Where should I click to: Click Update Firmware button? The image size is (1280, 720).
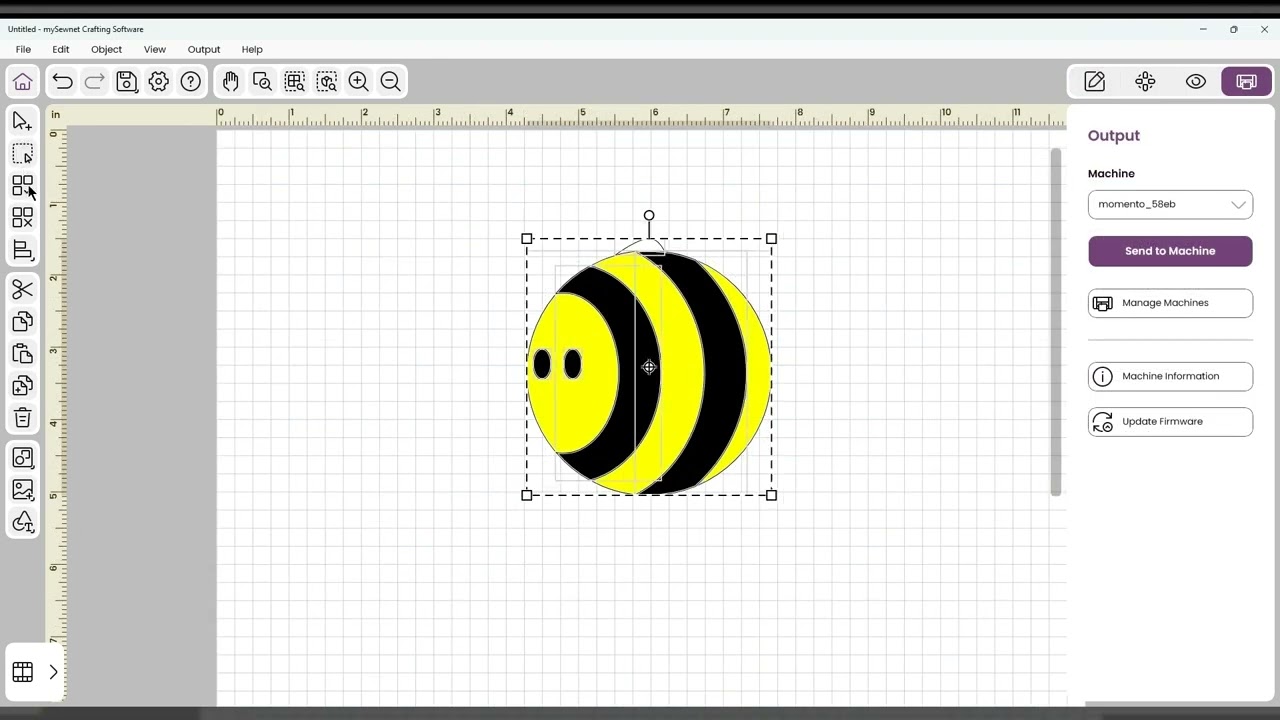click(x=1170, y=422)
